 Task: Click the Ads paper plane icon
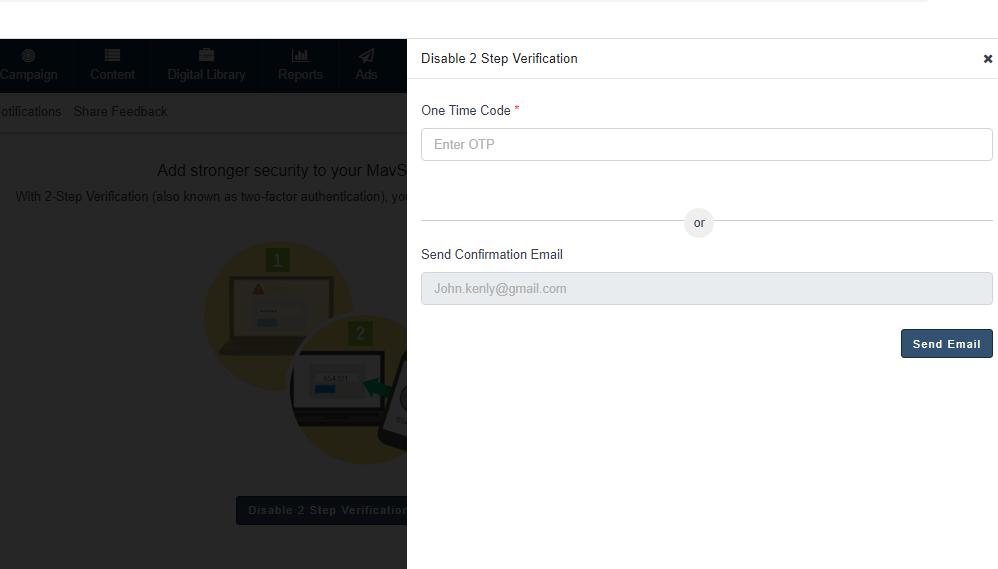(367, 56)
